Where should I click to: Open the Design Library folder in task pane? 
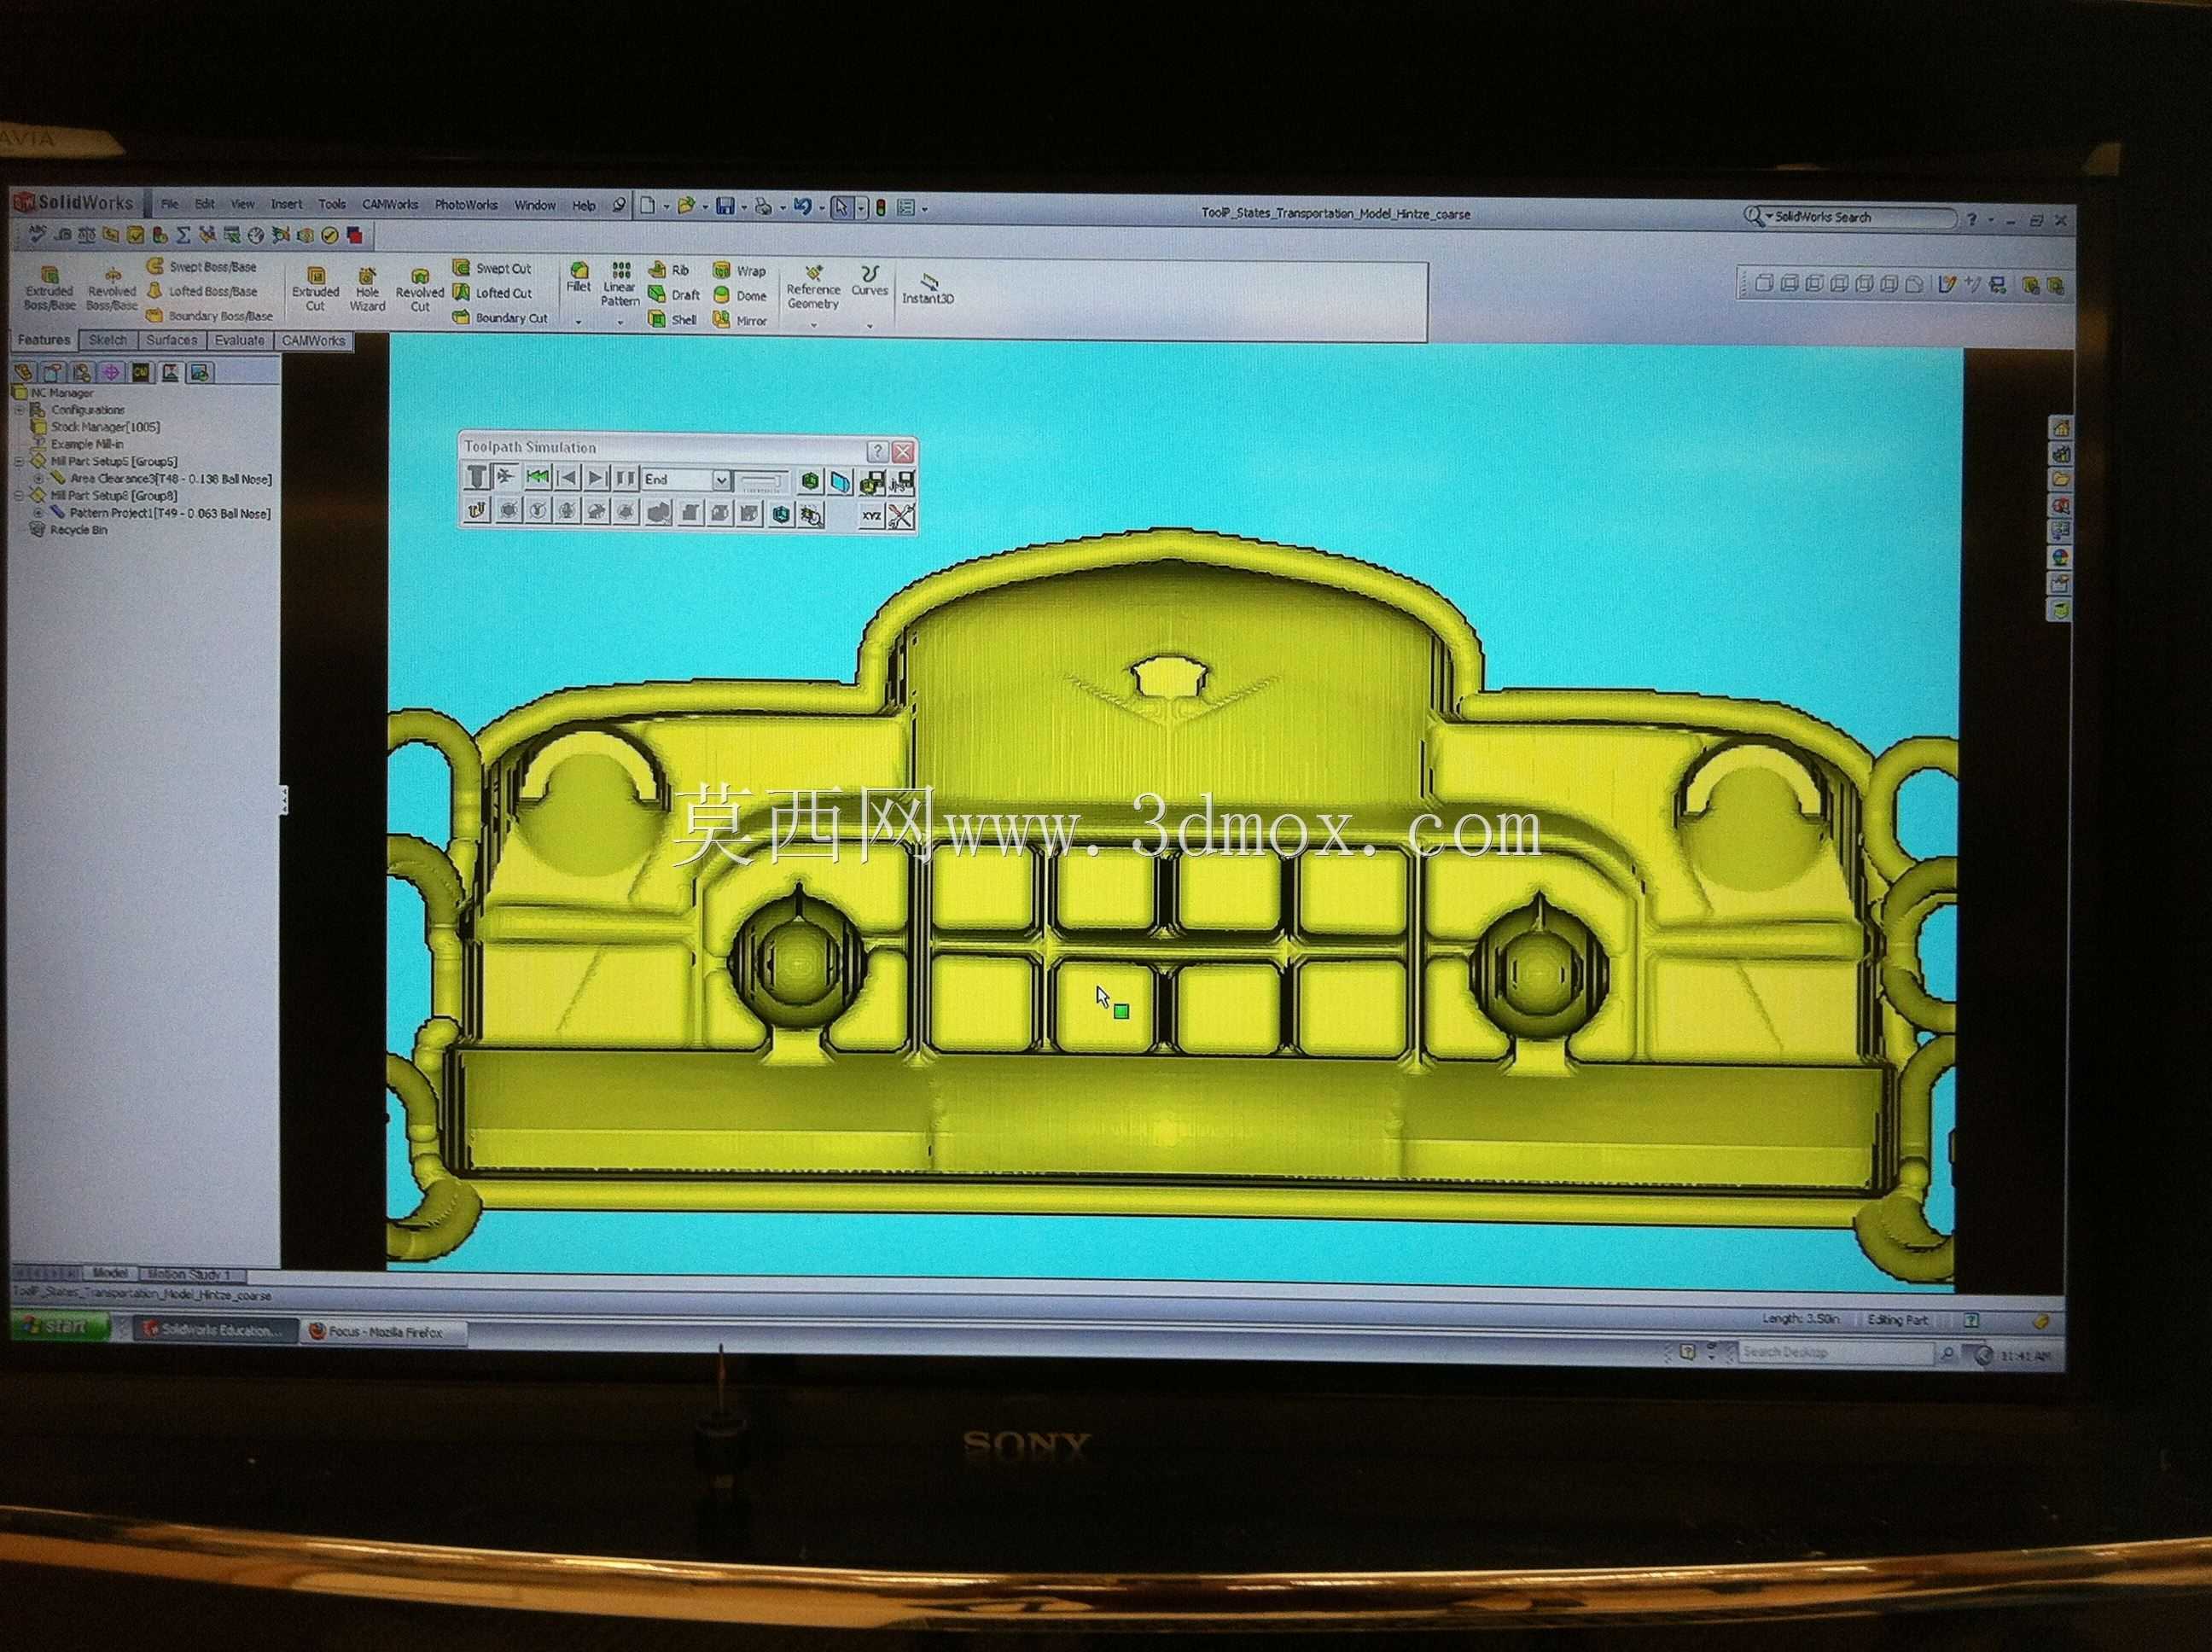tap(2061, 479)
